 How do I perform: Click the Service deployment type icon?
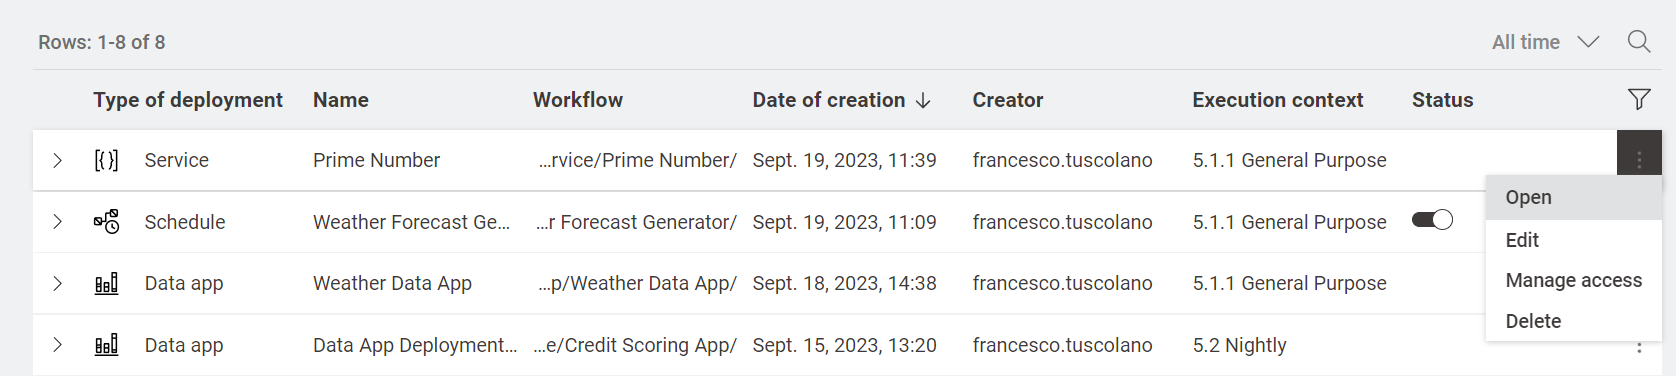pos(106,160)
